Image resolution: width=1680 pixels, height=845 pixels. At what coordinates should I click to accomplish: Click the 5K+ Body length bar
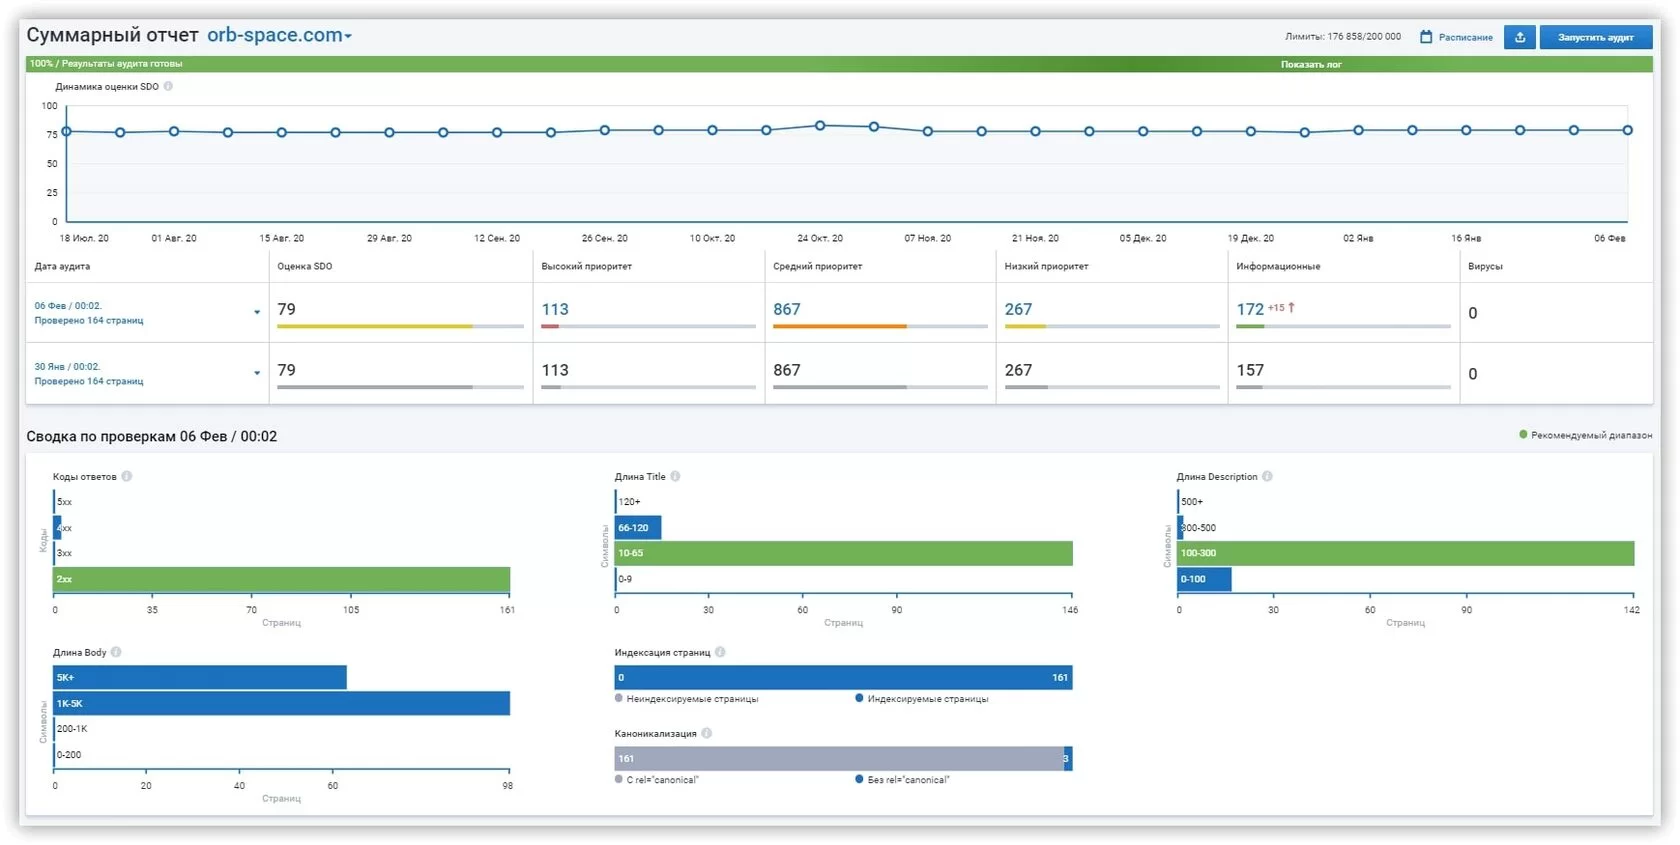pyautogui.click(x=200, y=678)
